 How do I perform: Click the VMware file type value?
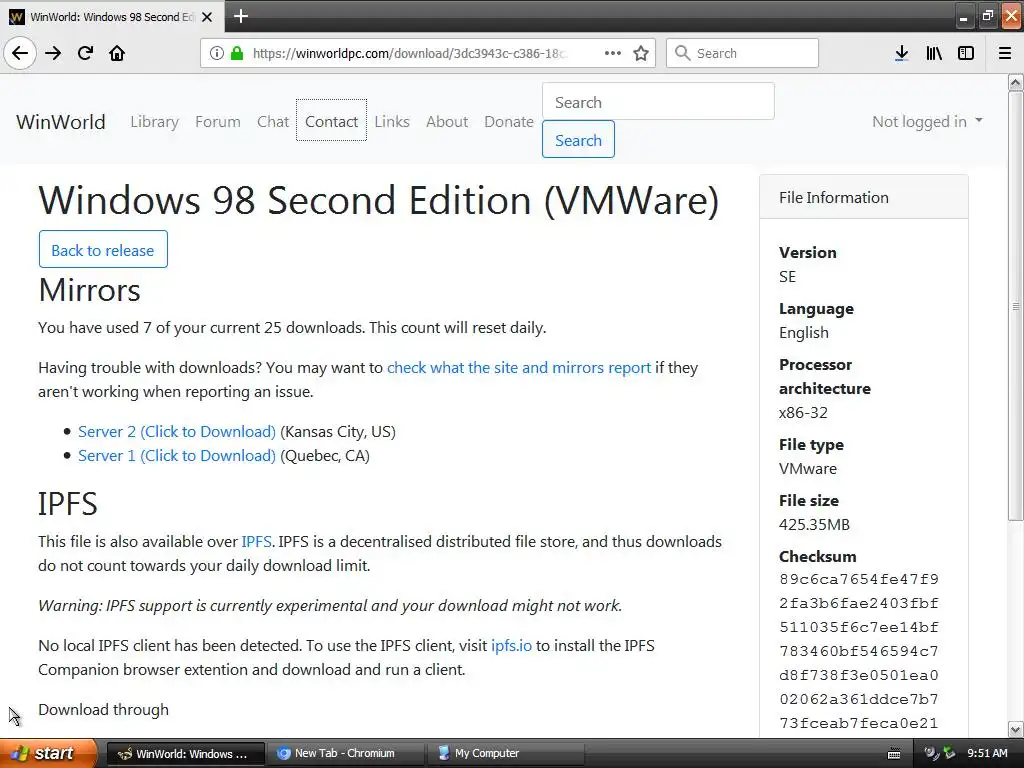tap(808, 469)
